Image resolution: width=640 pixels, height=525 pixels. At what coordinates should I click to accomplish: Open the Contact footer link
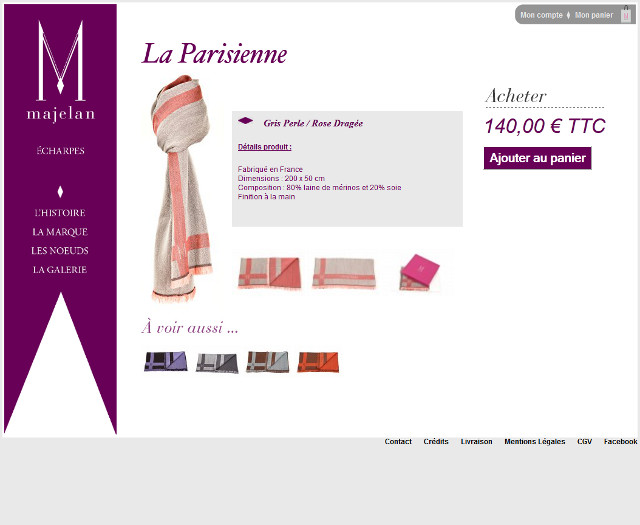[398, 441]
